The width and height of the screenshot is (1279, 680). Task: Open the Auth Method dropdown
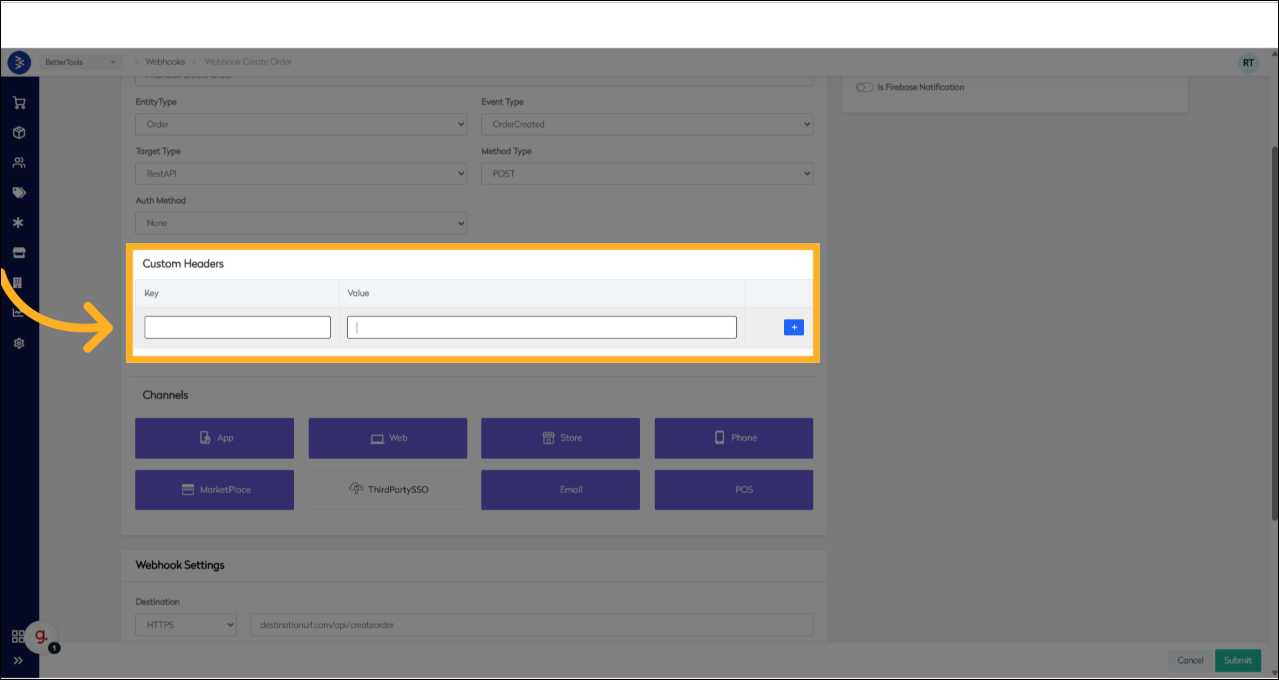pyautogui.click(x=300, y=223)
